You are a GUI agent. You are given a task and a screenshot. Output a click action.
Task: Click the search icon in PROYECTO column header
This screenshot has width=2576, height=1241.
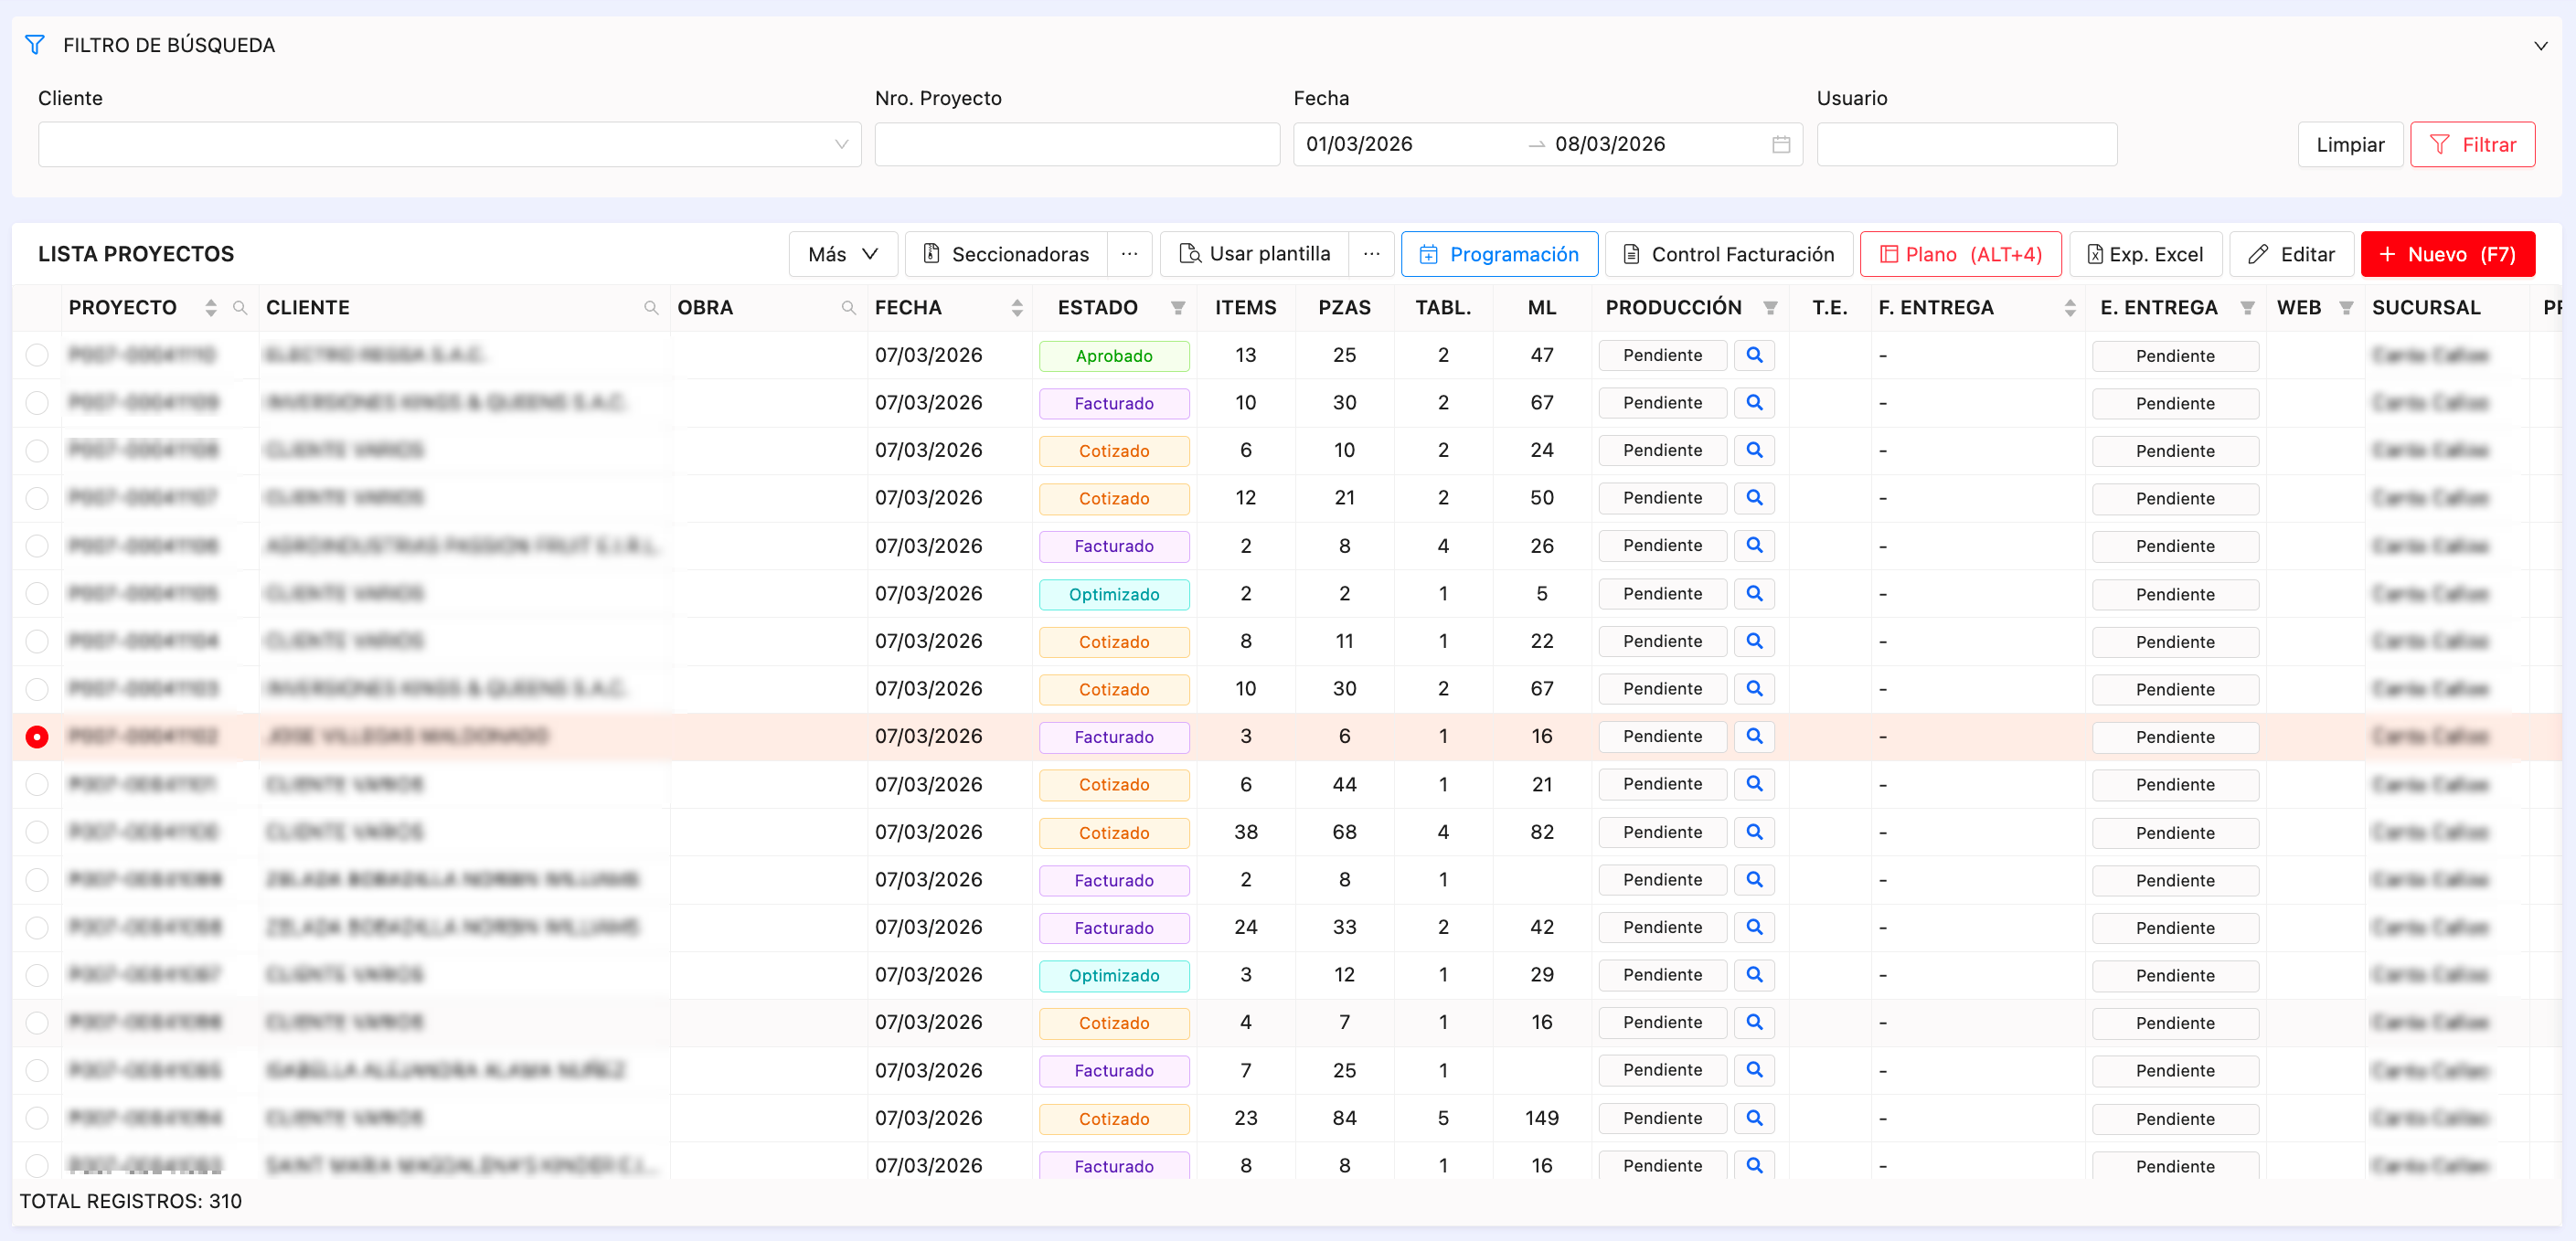(x=240, y=308)
